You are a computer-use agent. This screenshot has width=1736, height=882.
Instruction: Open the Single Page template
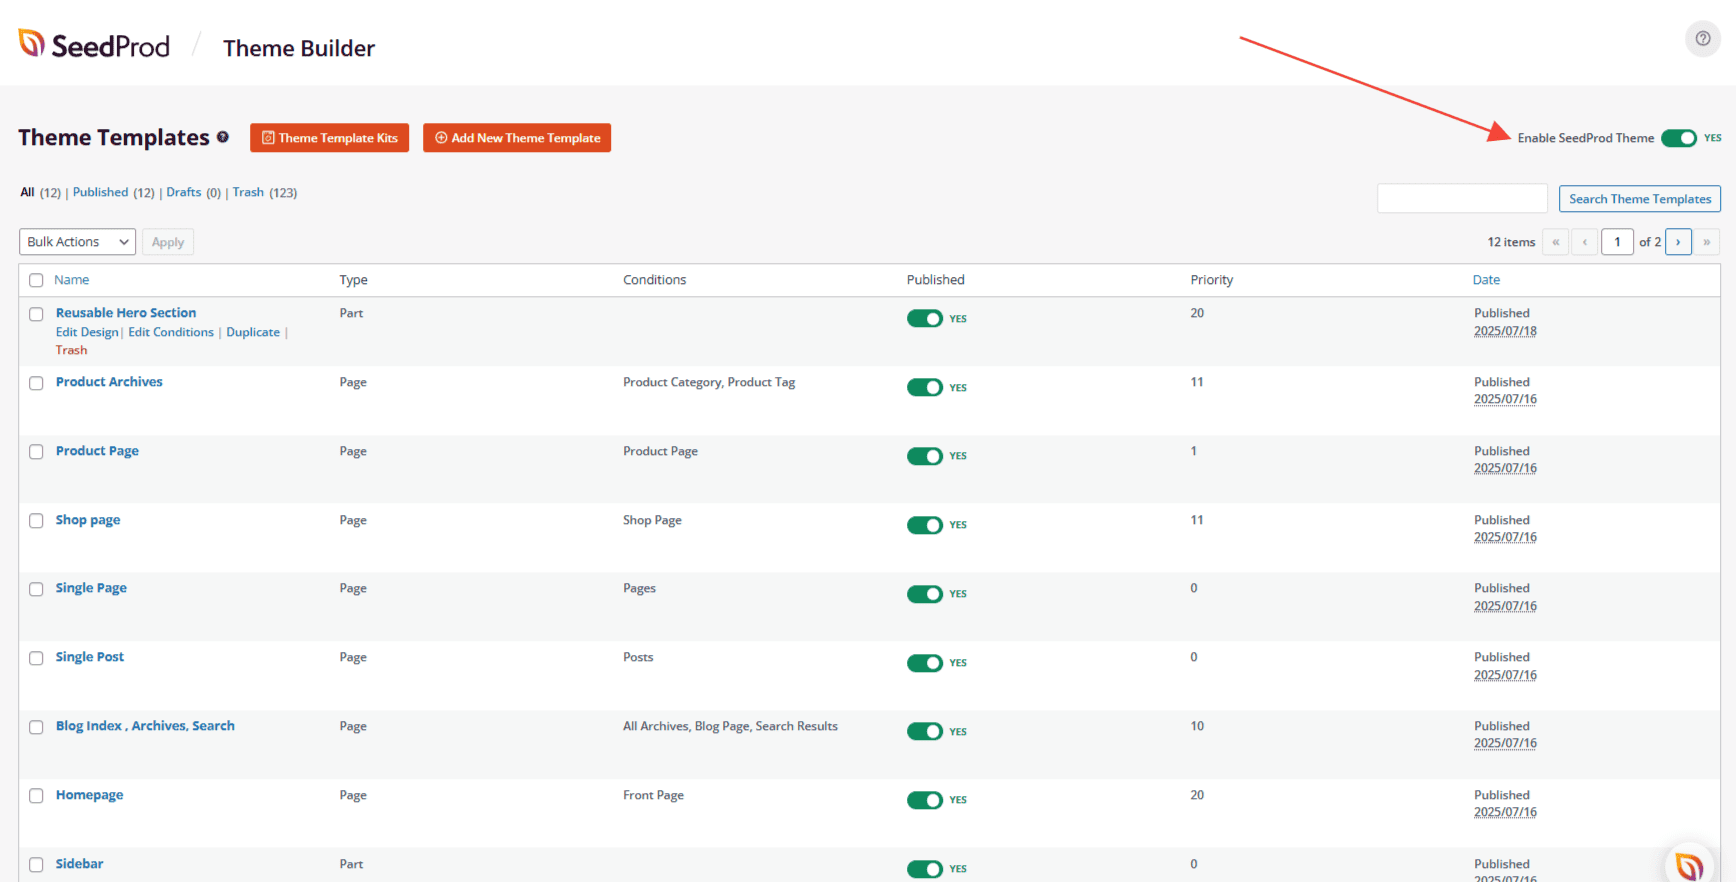91,588
